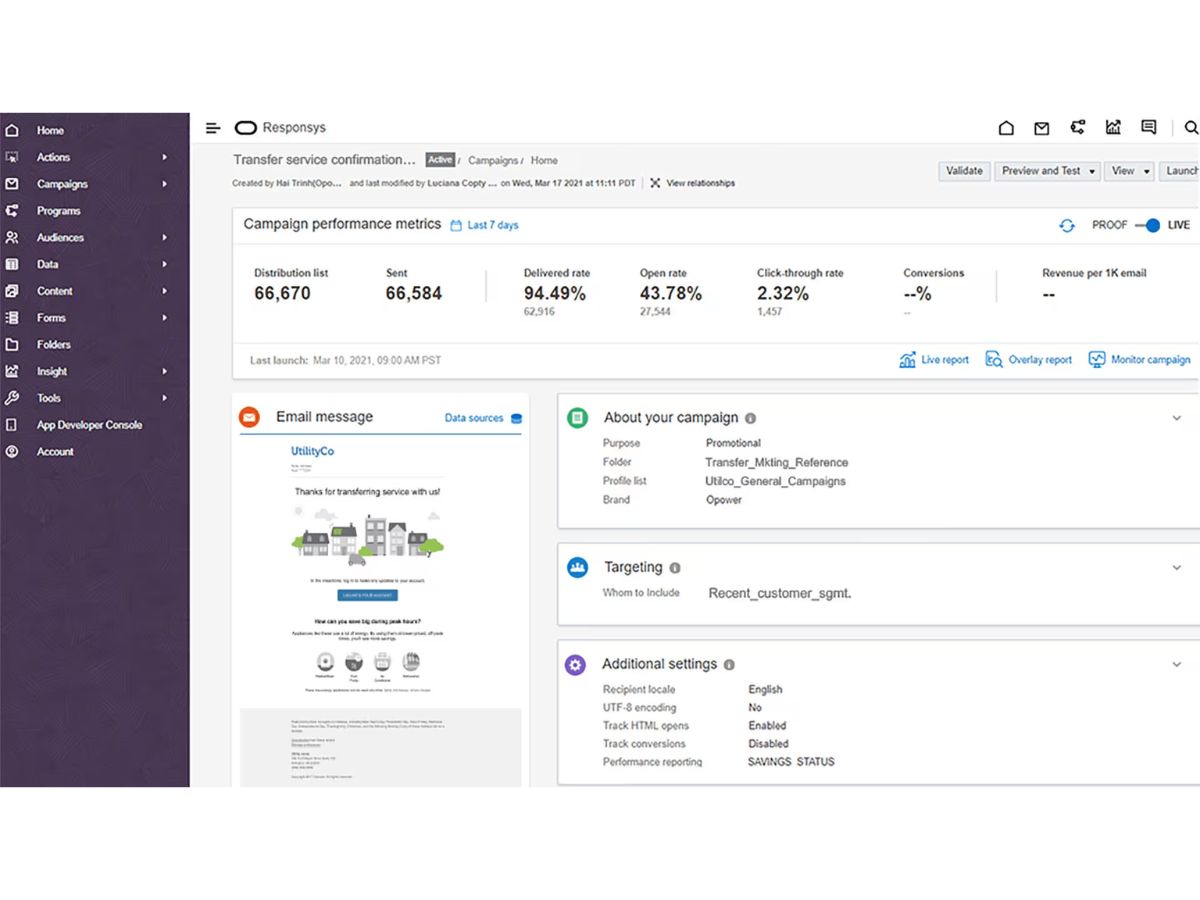Click the Oracle Responsys logo
1200x900 pixels.
pyautogui.click(x=280, y=128)
